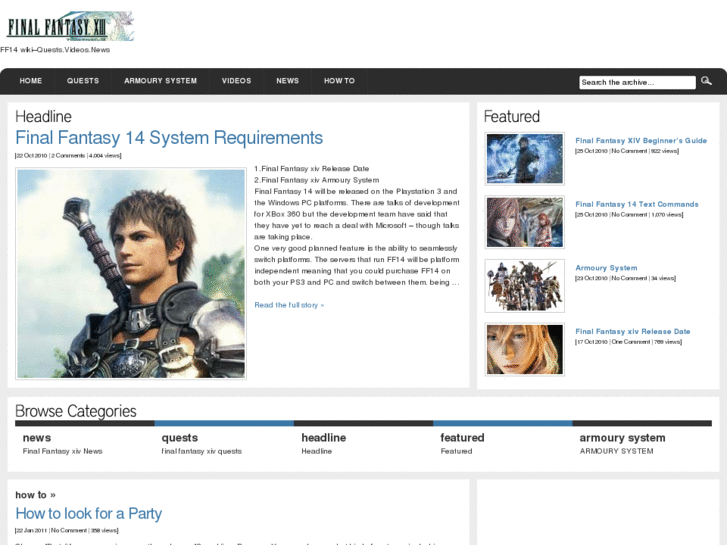Click the Beginner's Guide thumbnail image

click(x=524, y=159)
